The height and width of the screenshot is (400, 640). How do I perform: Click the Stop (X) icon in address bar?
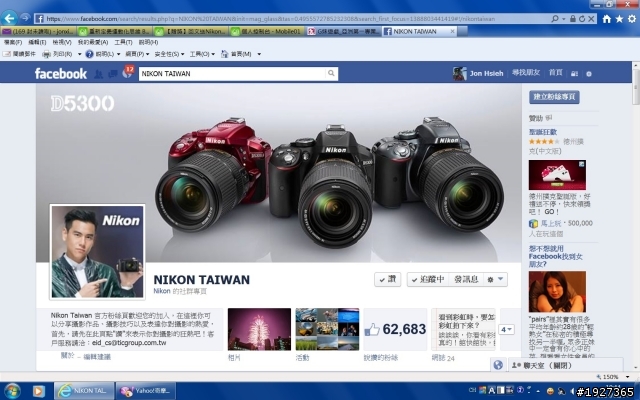[x=591, y=19]
